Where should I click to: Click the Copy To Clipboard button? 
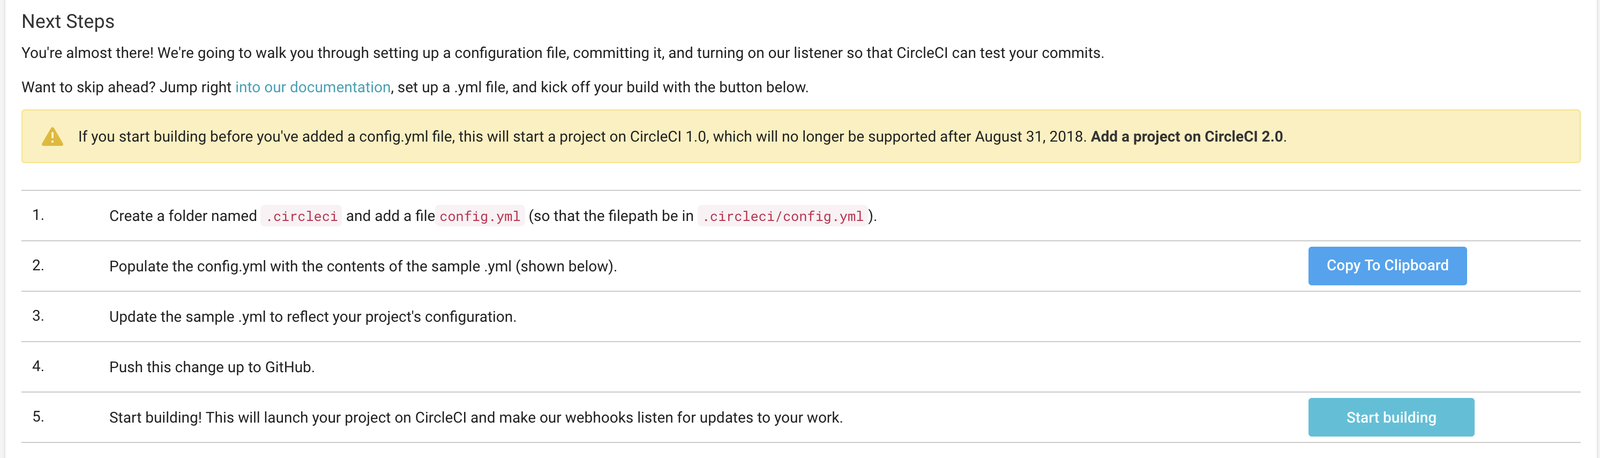tap(1387, 266)
